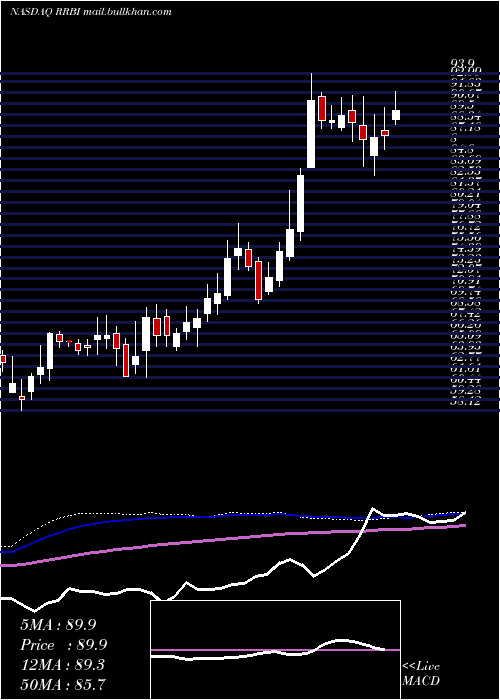Click inside the MACD inset chart box

pos(275,650)
